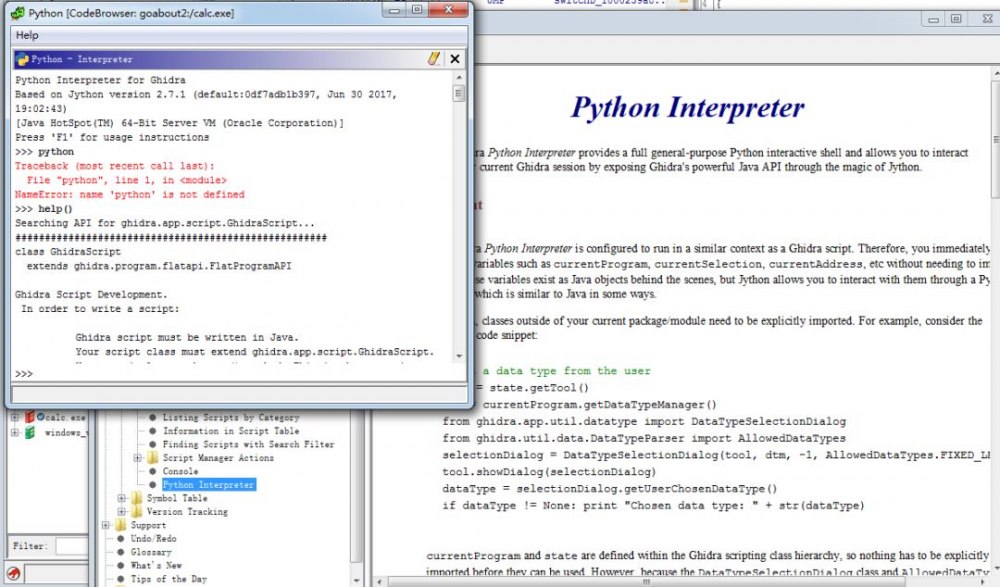Open the Tips of the Day topic
Image resolution: width=1000 pixels, height=587 pixels.
point(169,579)
